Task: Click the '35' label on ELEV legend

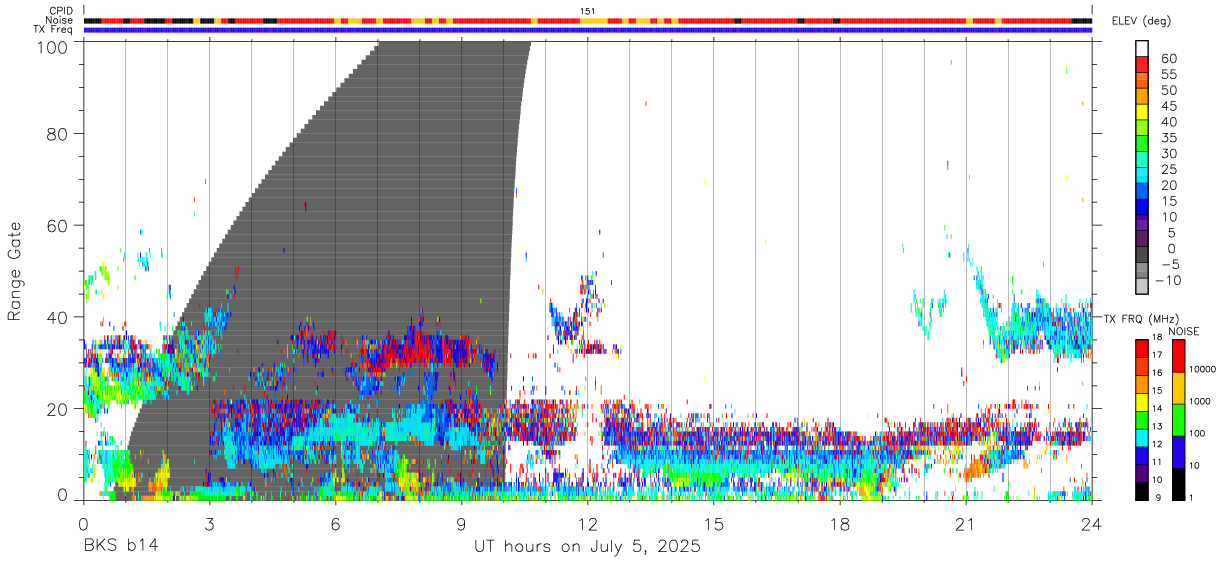Action: click(x=1169, y=138)
